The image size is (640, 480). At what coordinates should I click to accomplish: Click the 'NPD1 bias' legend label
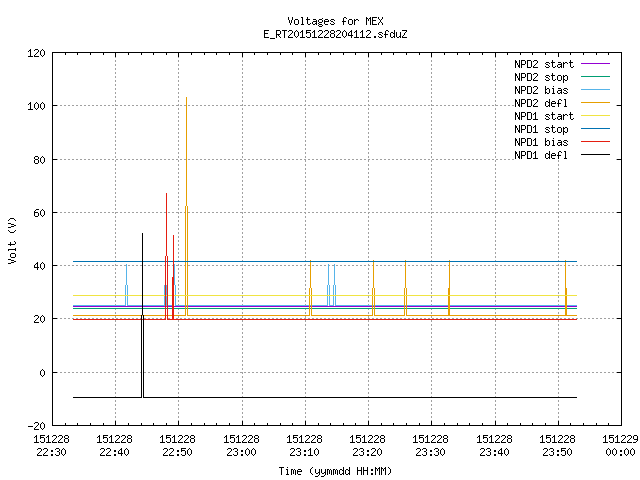[x=541, y=142]
